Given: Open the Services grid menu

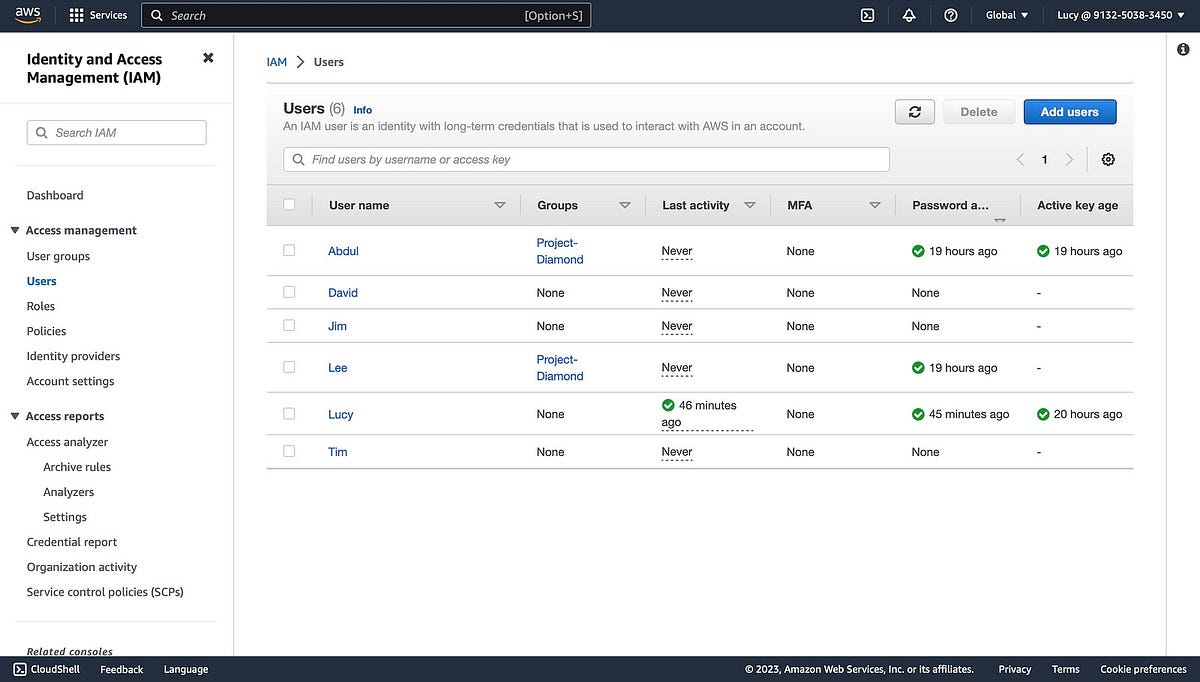Looking at the screenshot, I should [77, 15].
